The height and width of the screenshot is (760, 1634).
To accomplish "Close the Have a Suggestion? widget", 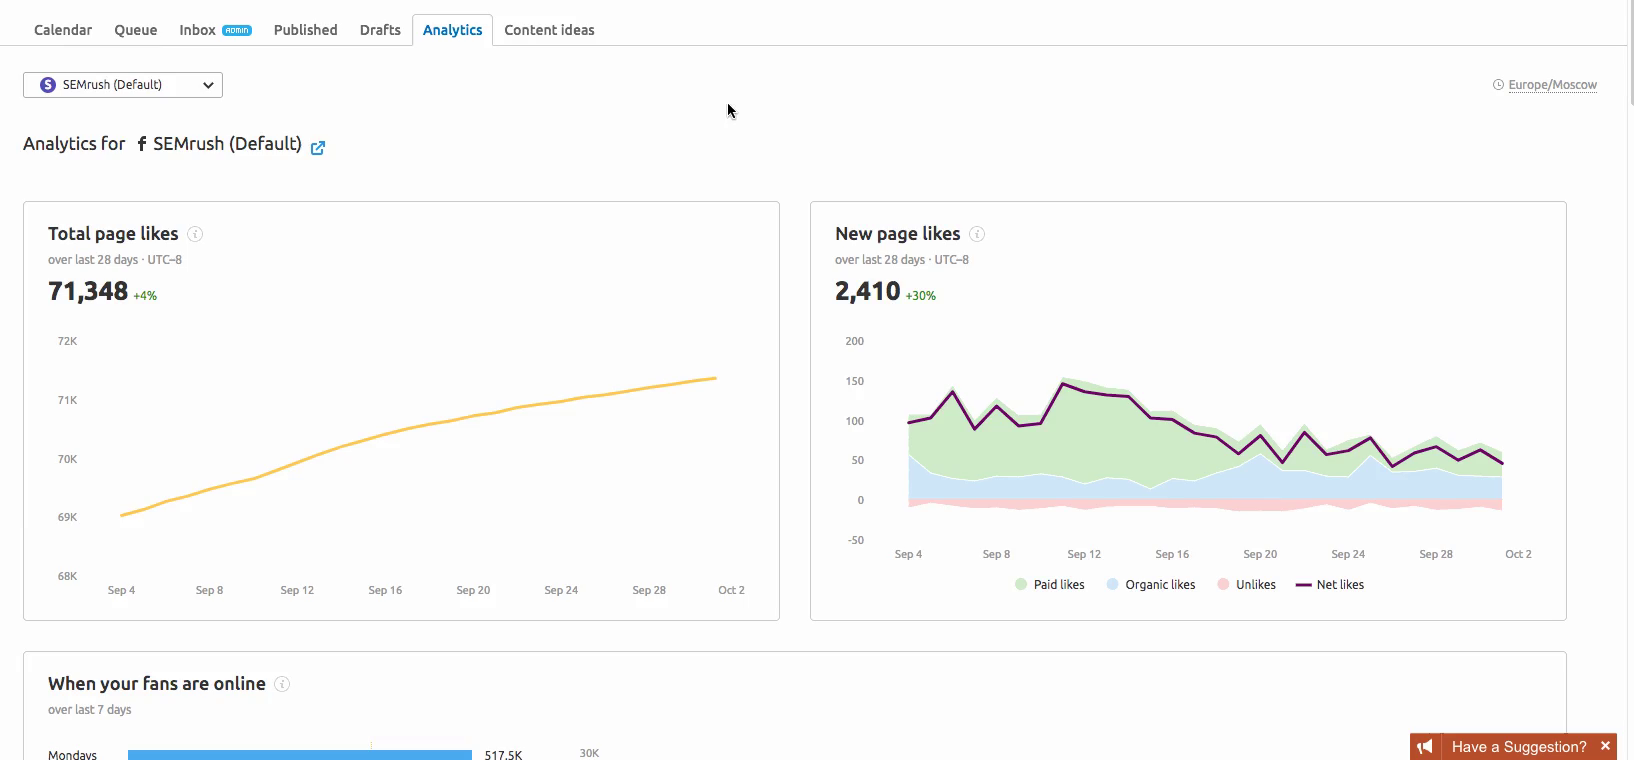I will coord(1605,746).
